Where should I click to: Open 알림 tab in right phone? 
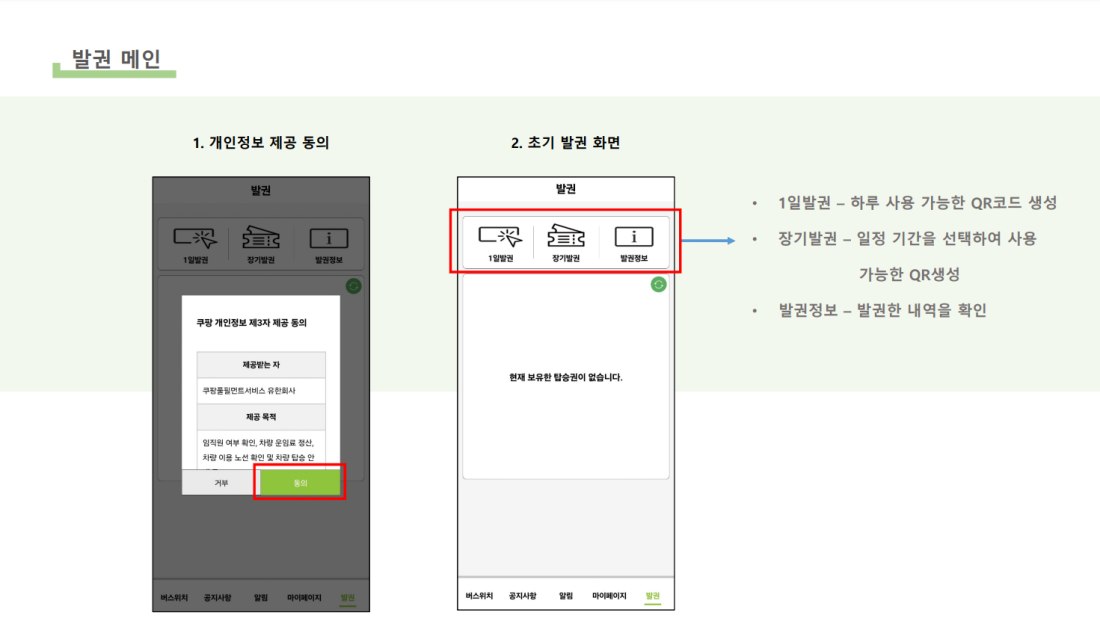(x=565, y=596)
